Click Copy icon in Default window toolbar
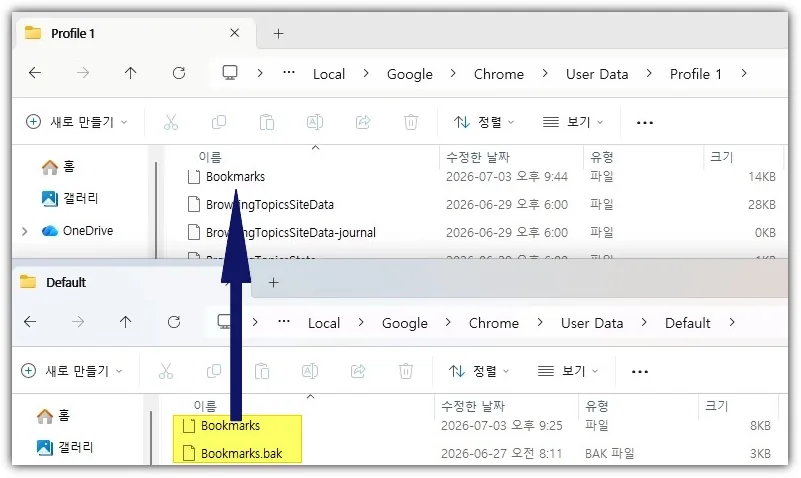The height and width of the screenshot is (478, 801). pyautogui.click(x=214, y=371)
